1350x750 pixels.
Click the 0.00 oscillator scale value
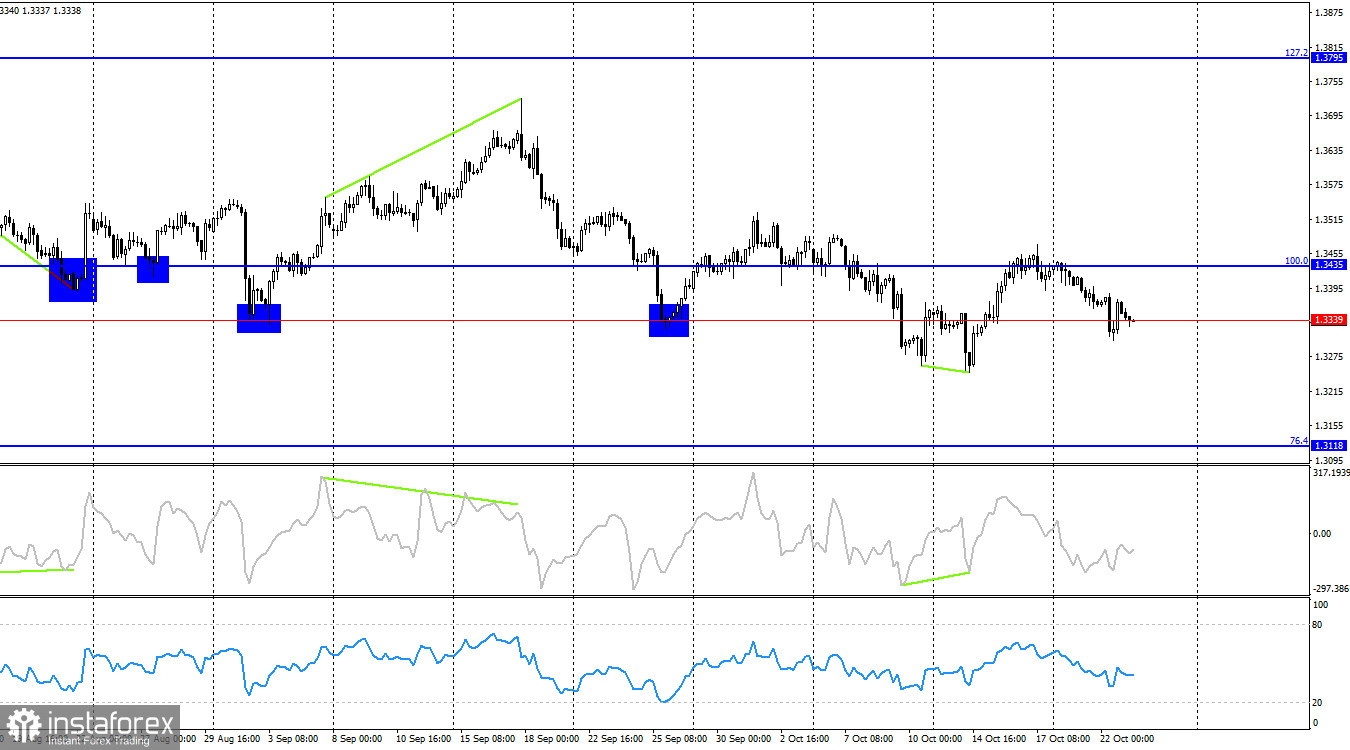[1321, 534]
